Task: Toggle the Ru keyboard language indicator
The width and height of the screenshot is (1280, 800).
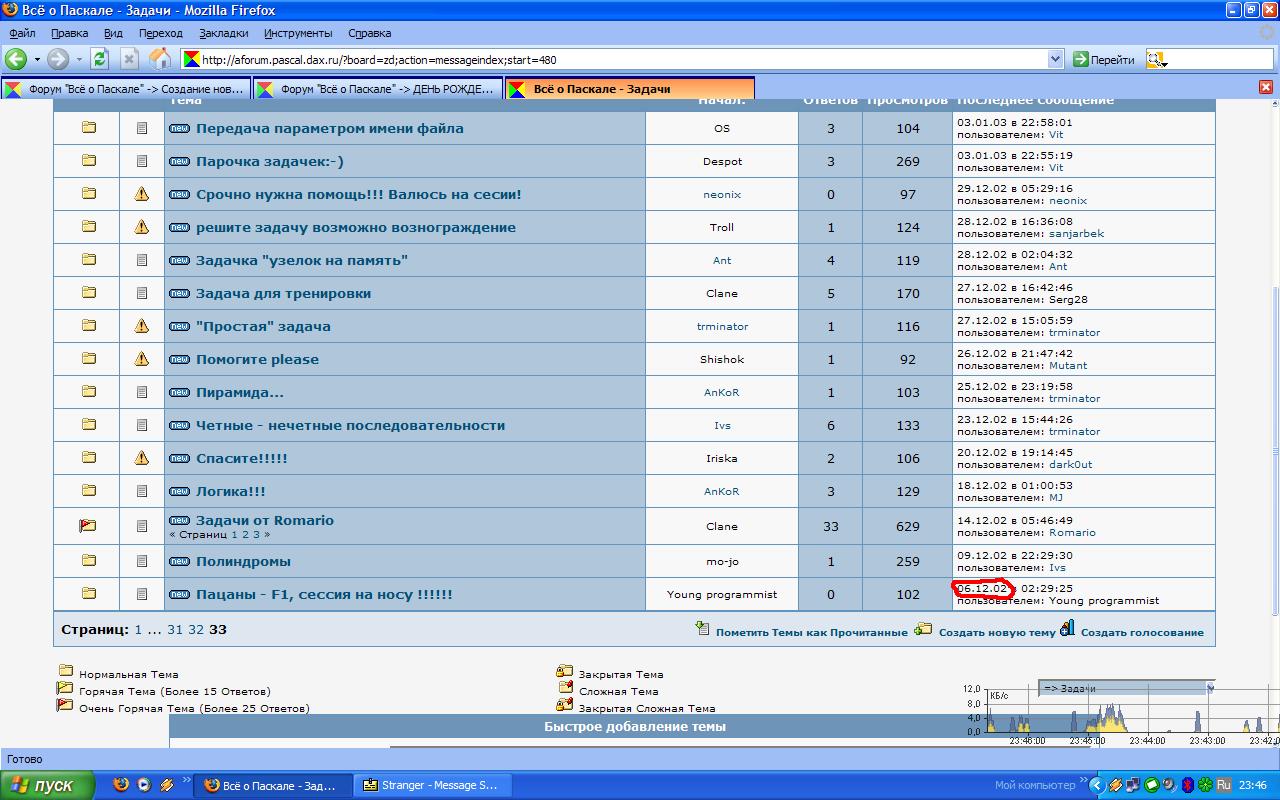Action: [1223, 785]
